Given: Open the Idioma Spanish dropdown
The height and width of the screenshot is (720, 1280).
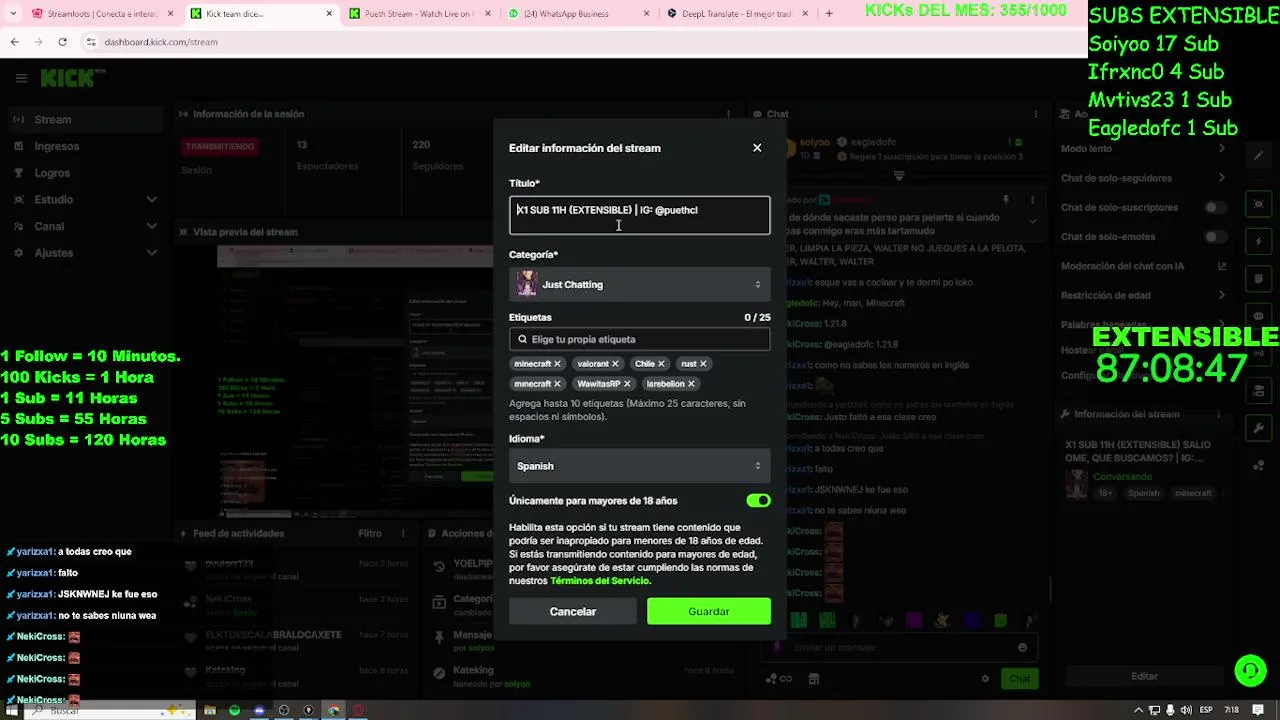Looking at the screenshot, I should (639, 466).
